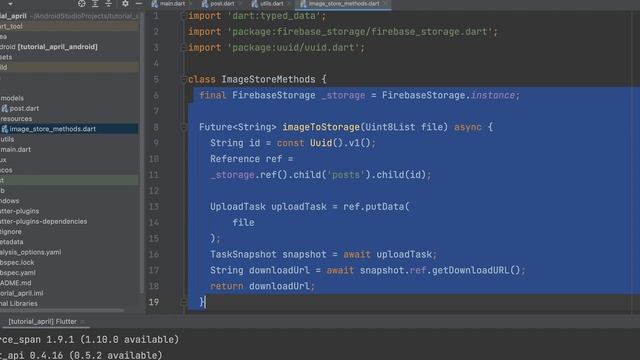This screenshot has width=640, height=360.
Task: Click on 'posts' string in line 11
Action: (346, 175)
